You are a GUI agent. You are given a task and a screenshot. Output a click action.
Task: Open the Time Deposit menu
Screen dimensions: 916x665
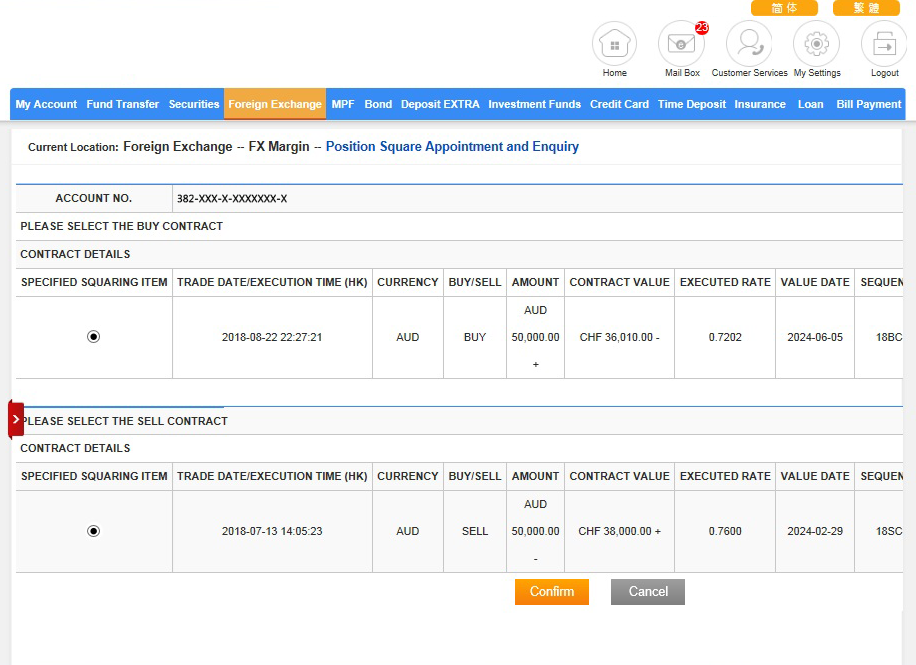click(x=691, y=104)
